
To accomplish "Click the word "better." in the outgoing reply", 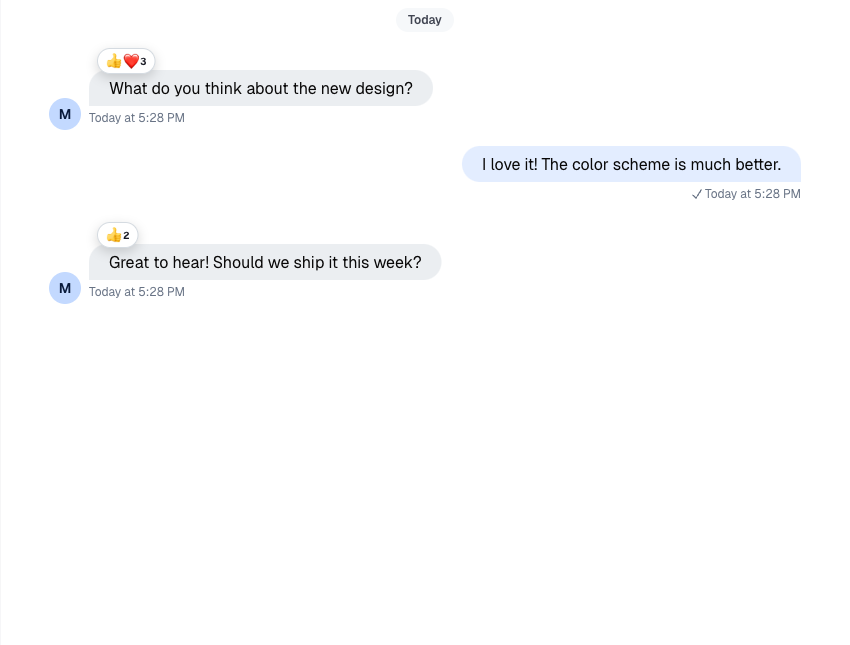I will point(757,164).
